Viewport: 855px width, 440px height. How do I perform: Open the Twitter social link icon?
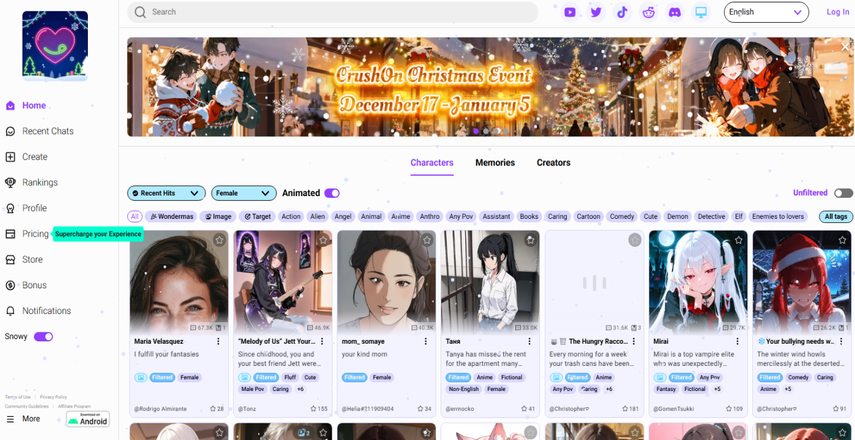pos(596,12)
